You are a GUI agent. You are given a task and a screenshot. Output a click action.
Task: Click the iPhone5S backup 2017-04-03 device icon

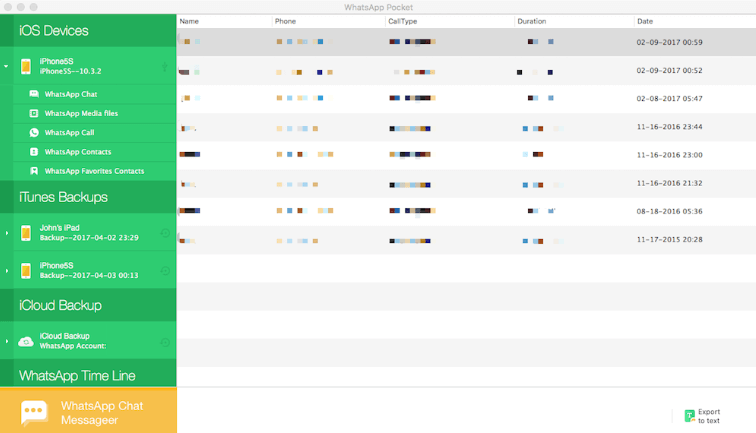tap(26, 271)
